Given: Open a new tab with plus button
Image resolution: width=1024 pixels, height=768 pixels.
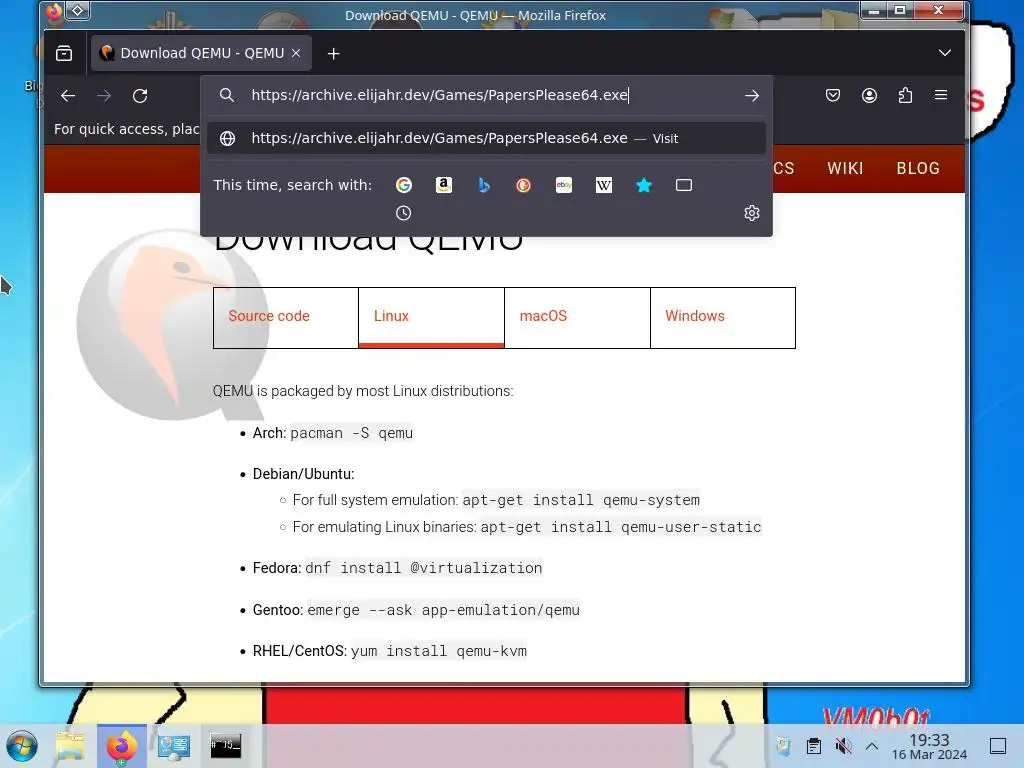Looking at the screenshot, I should [x=334, y=54].
